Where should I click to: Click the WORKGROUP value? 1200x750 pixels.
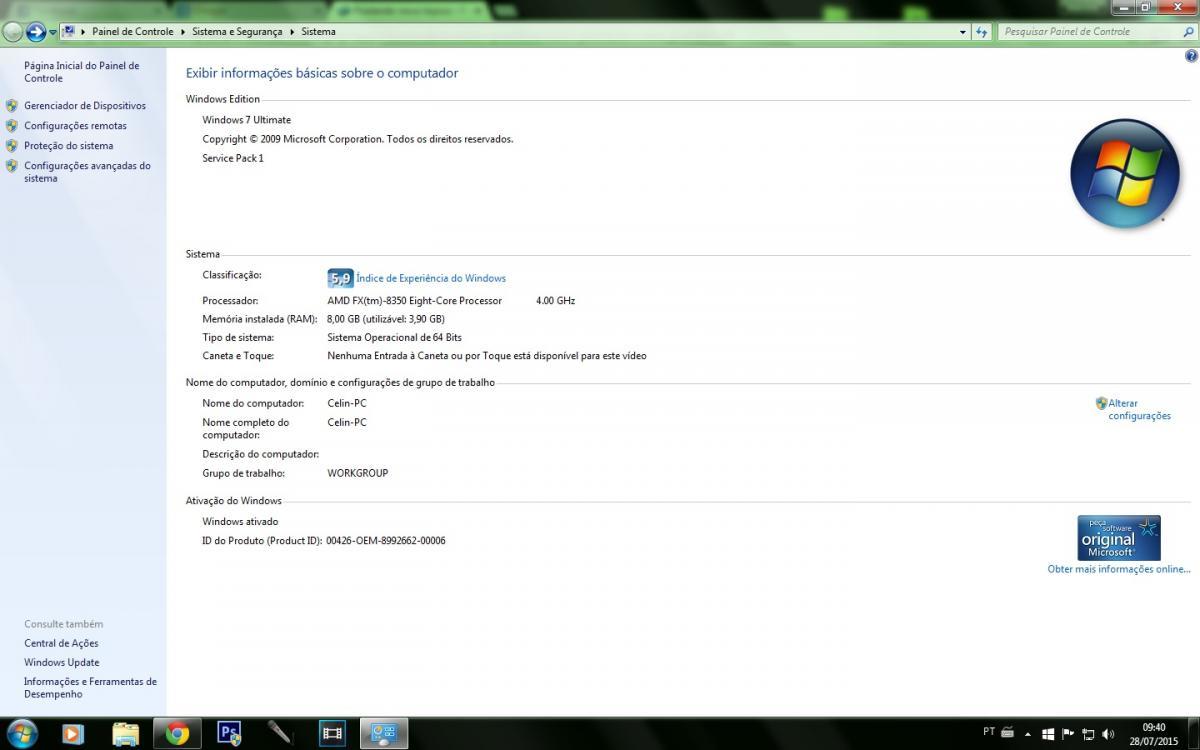point(358,473)
